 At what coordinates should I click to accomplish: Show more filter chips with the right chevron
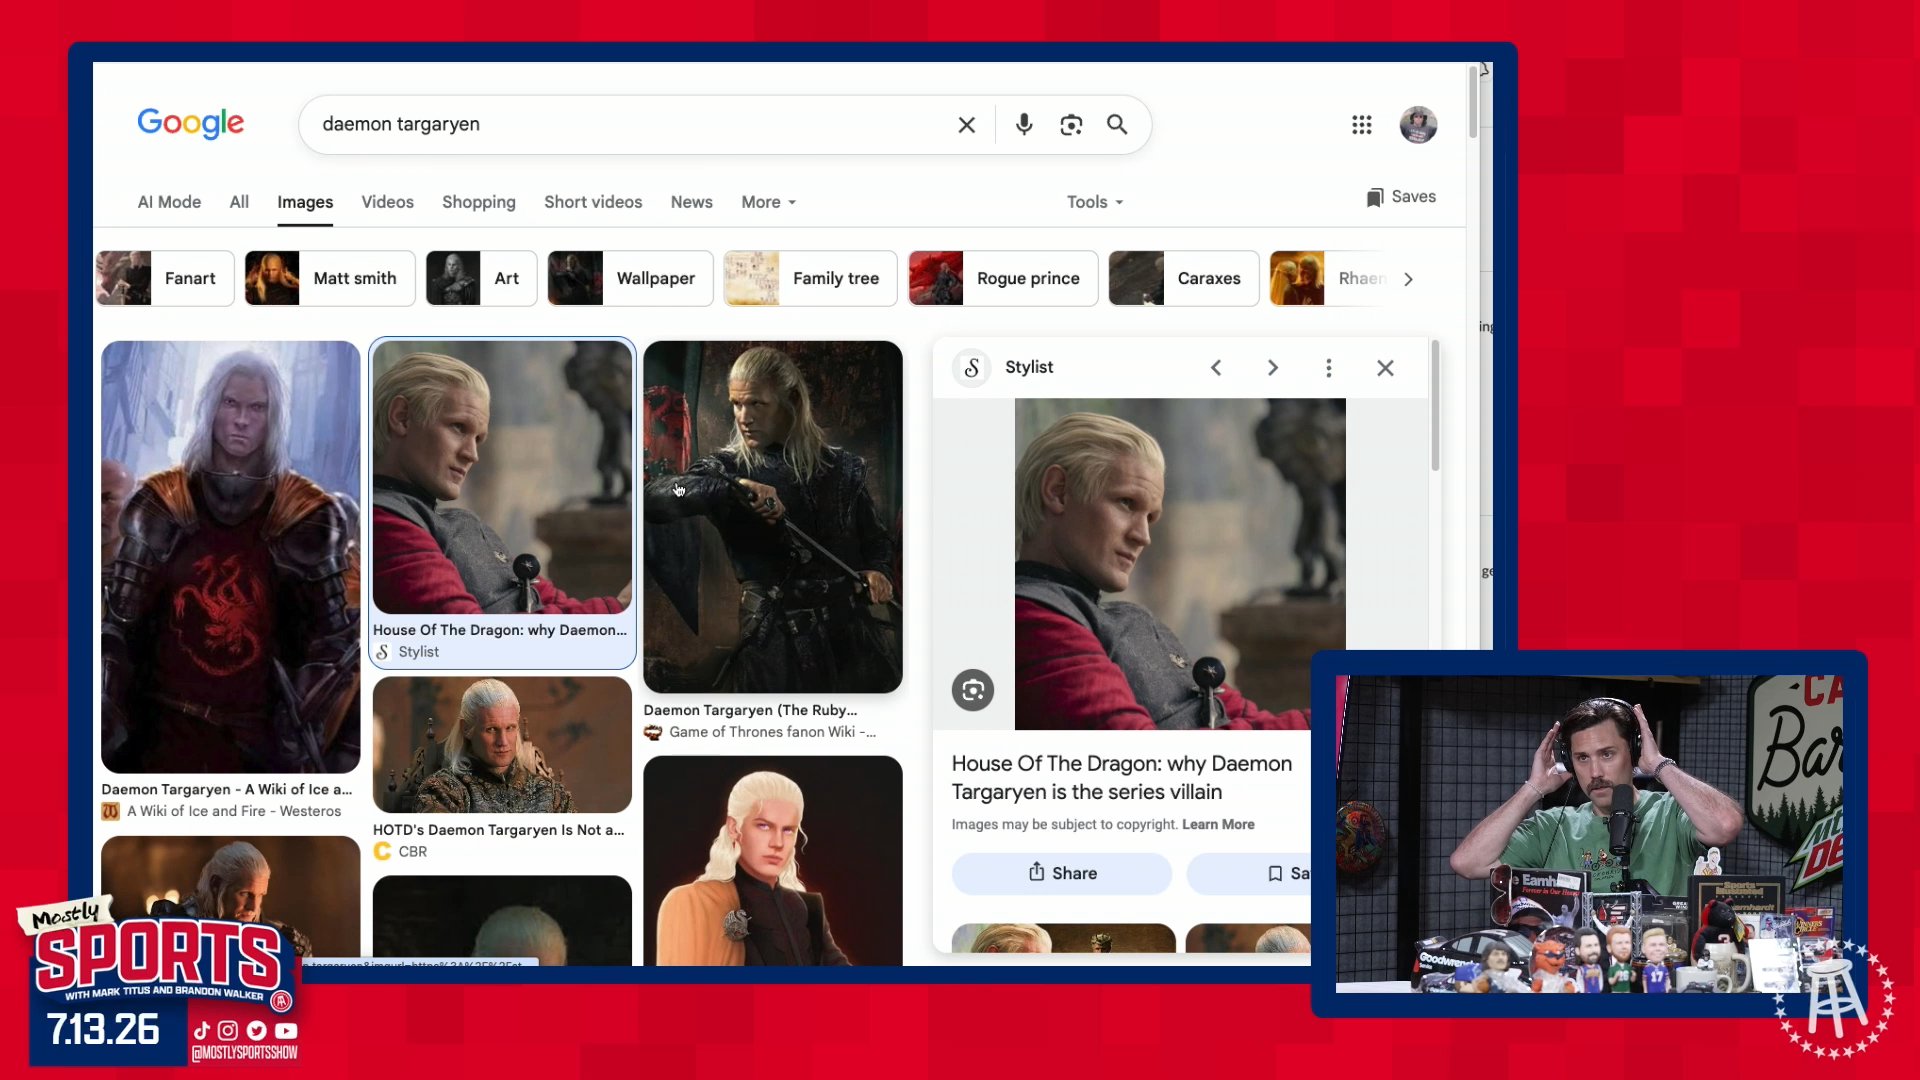[1408, 279]
